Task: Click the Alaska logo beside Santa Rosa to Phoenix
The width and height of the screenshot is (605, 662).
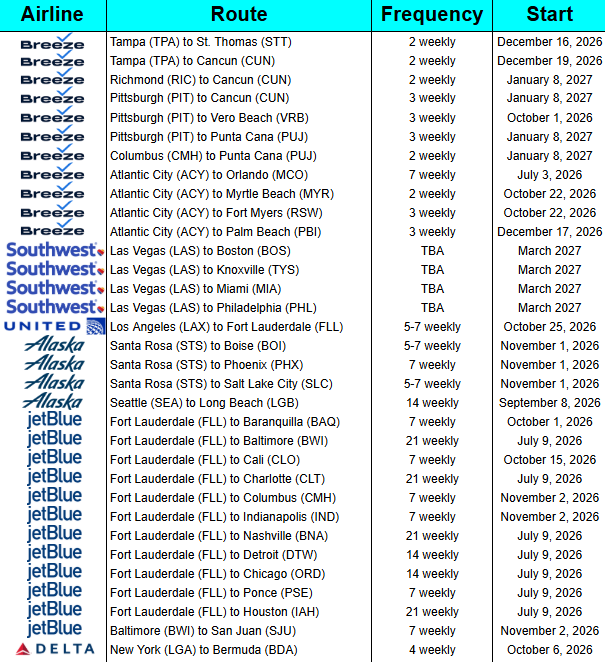Action: click(54, 364)
